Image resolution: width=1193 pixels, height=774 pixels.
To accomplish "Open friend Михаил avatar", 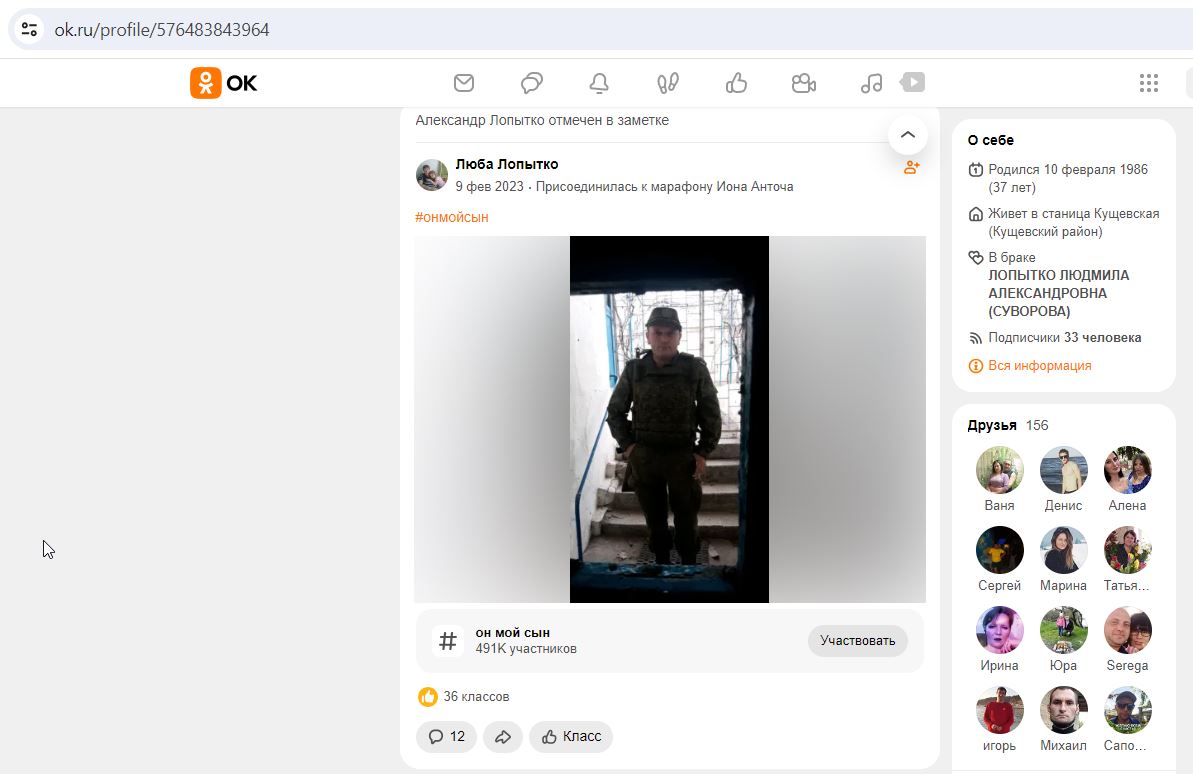I will pos(1064,710).
